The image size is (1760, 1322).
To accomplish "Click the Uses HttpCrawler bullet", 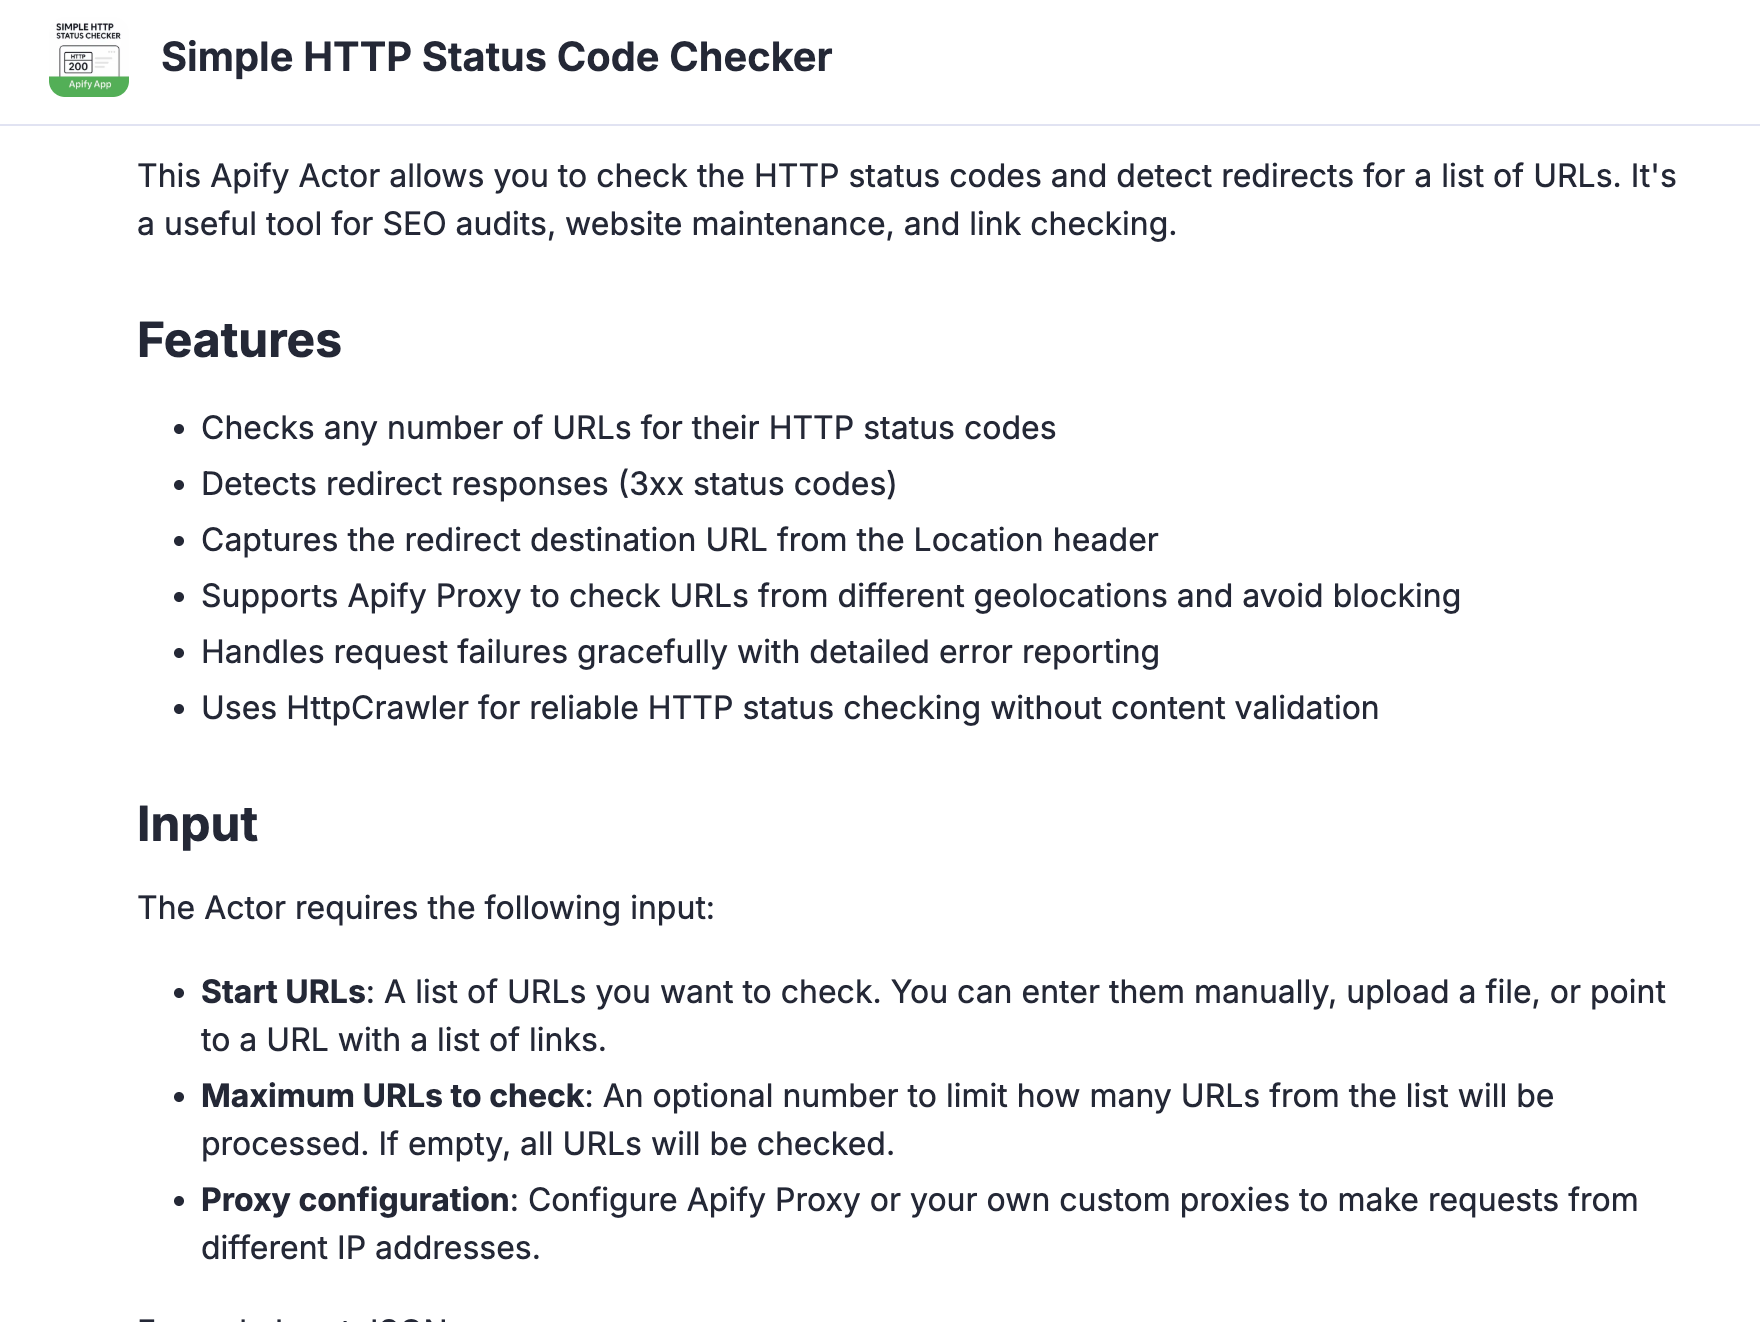I will [x=789, y=708].
